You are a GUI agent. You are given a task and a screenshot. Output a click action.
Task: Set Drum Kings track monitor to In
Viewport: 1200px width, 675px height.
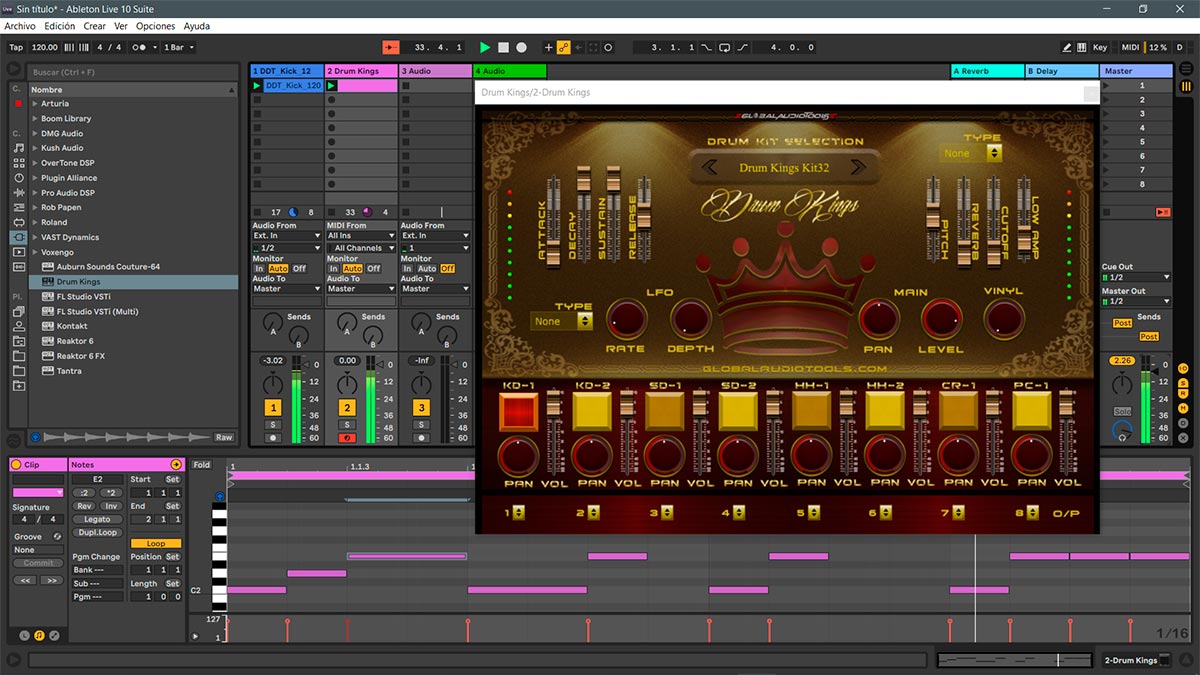334,269
